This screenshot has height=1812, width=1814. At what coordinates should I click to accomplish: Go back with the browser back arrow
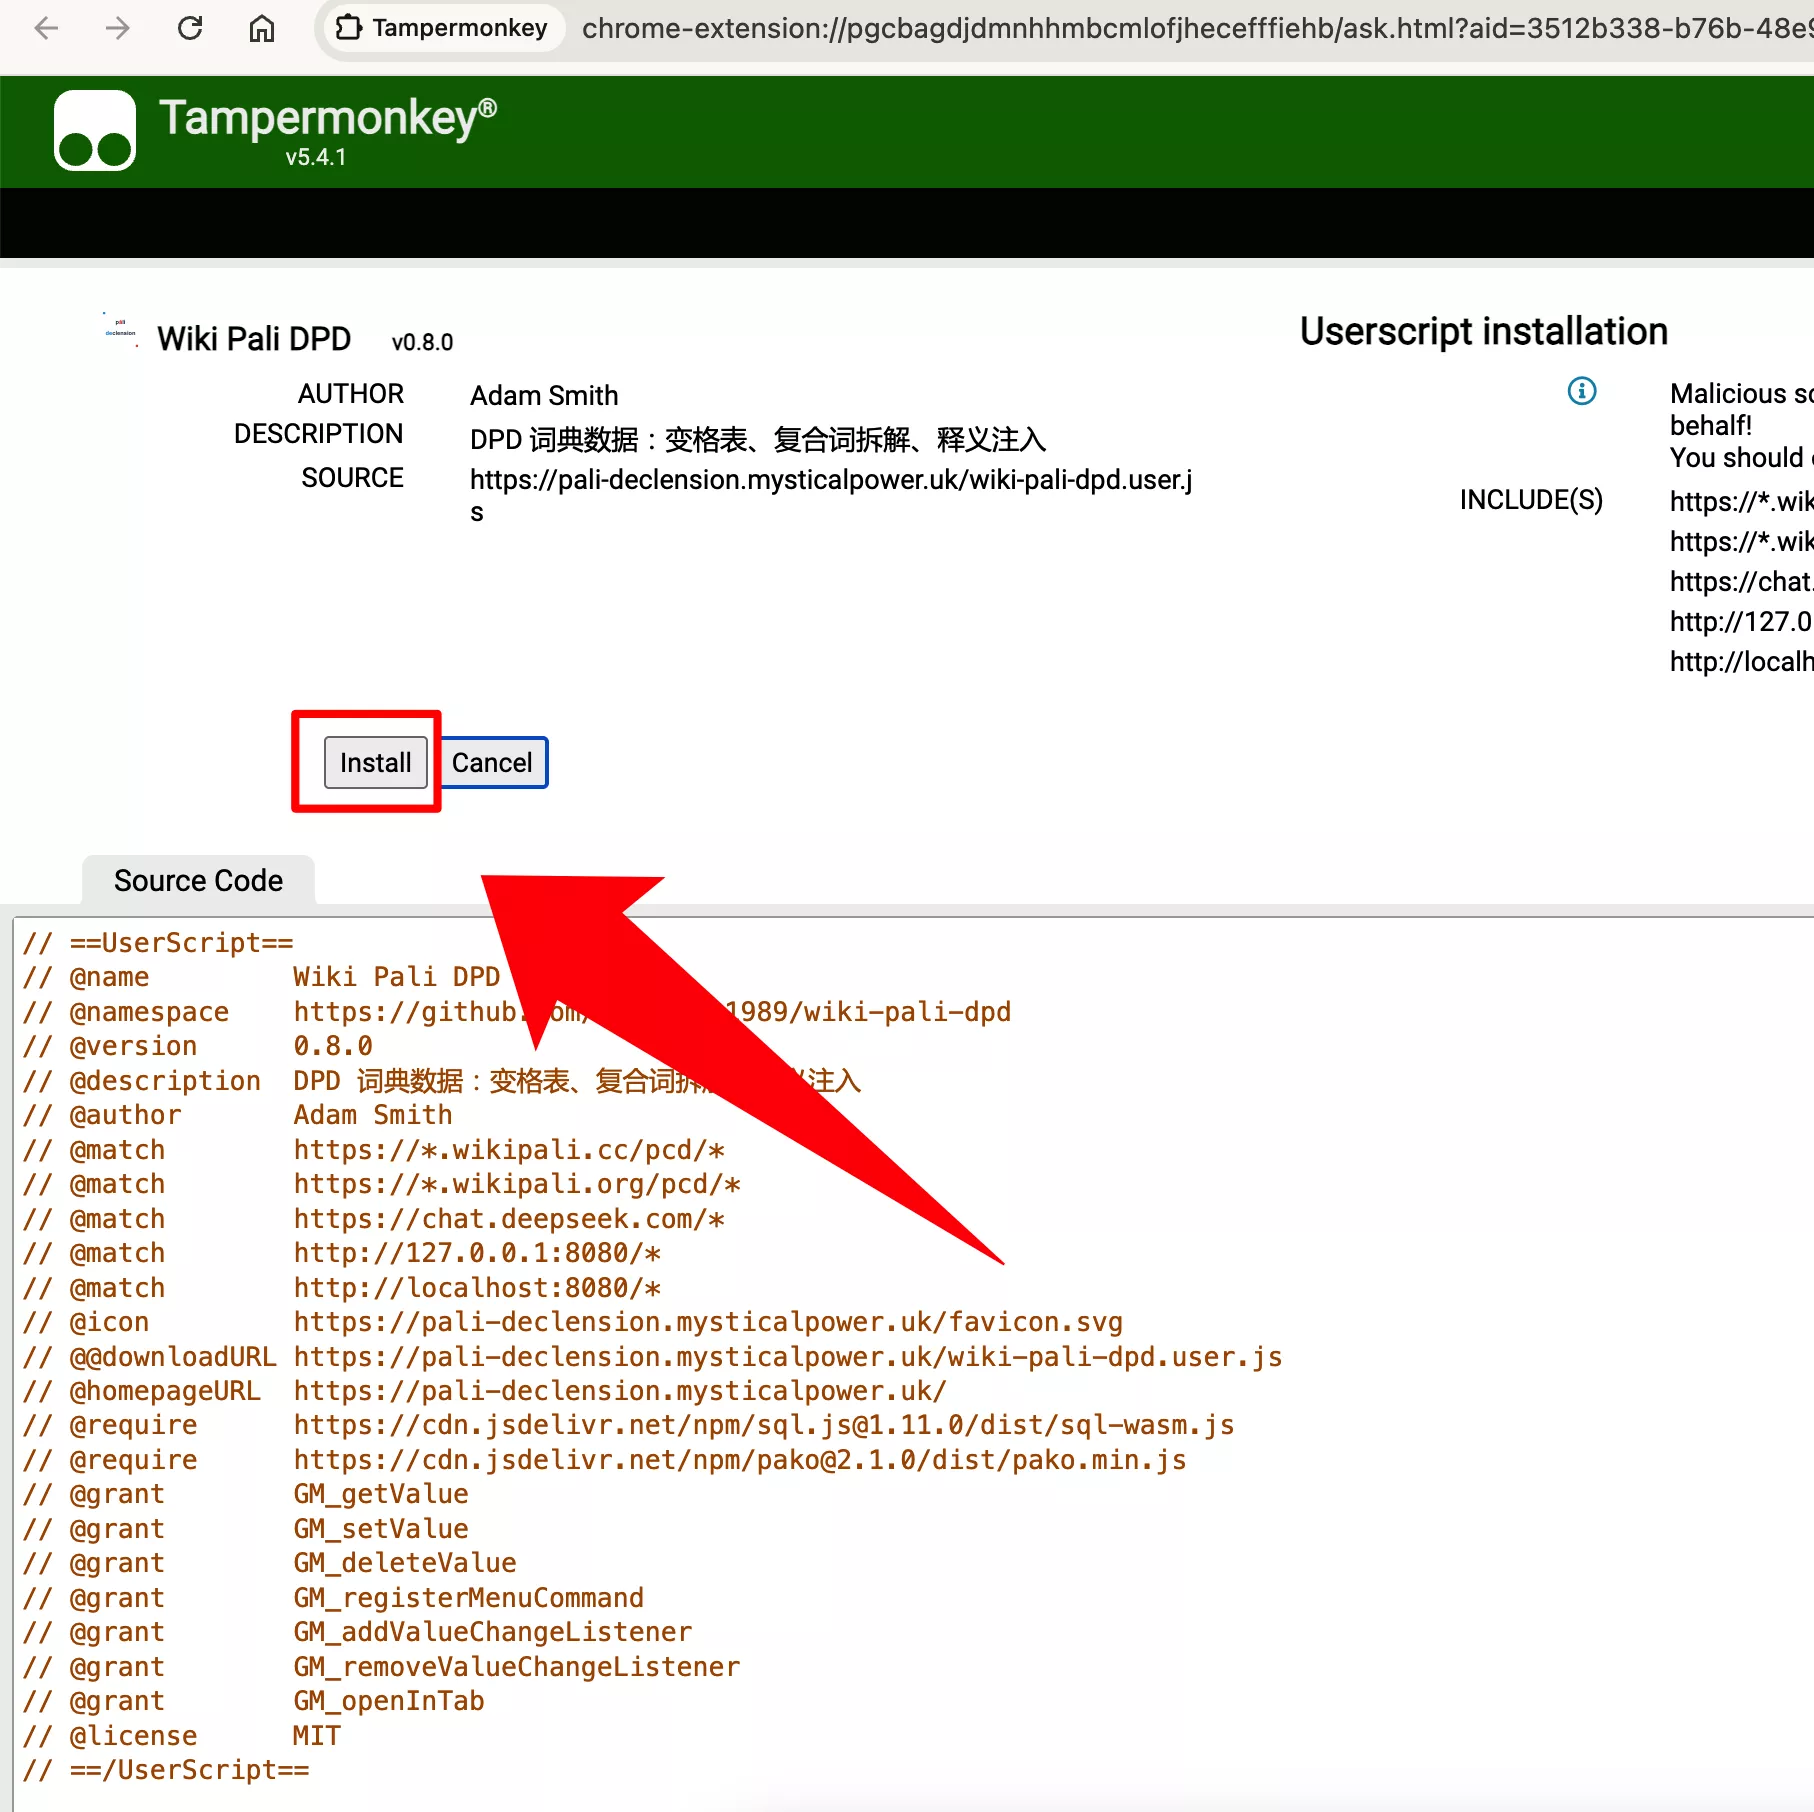[46, 28]
